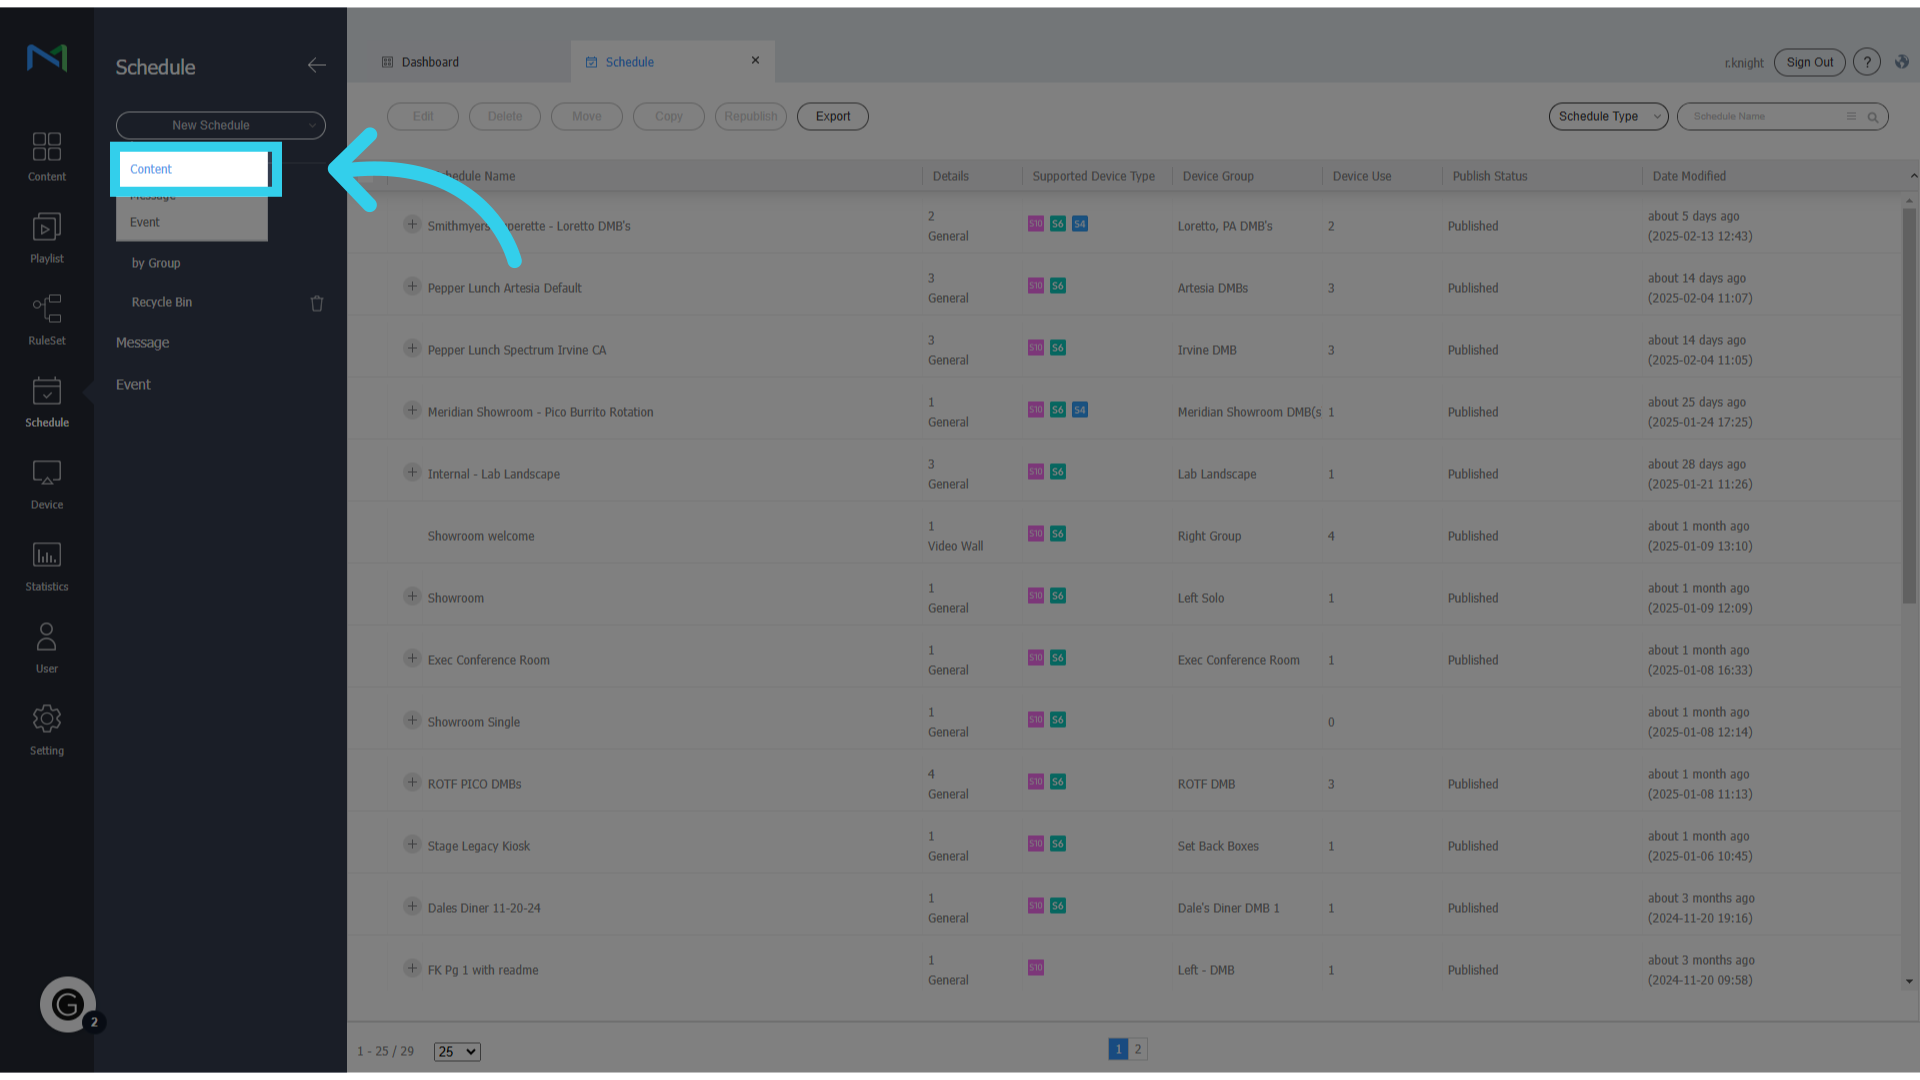Expand Pepper Lunch Spectrum Irvine CA row
This screenshot has height=1080, width=1920.
412,348
